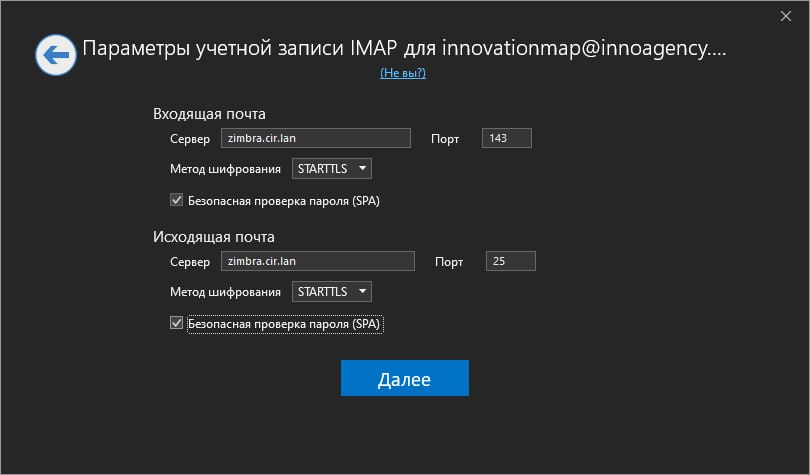Viewport: 810px width, 475px height.
Task: Select the outgoing port field showing 25
Action: pos(510,261)
